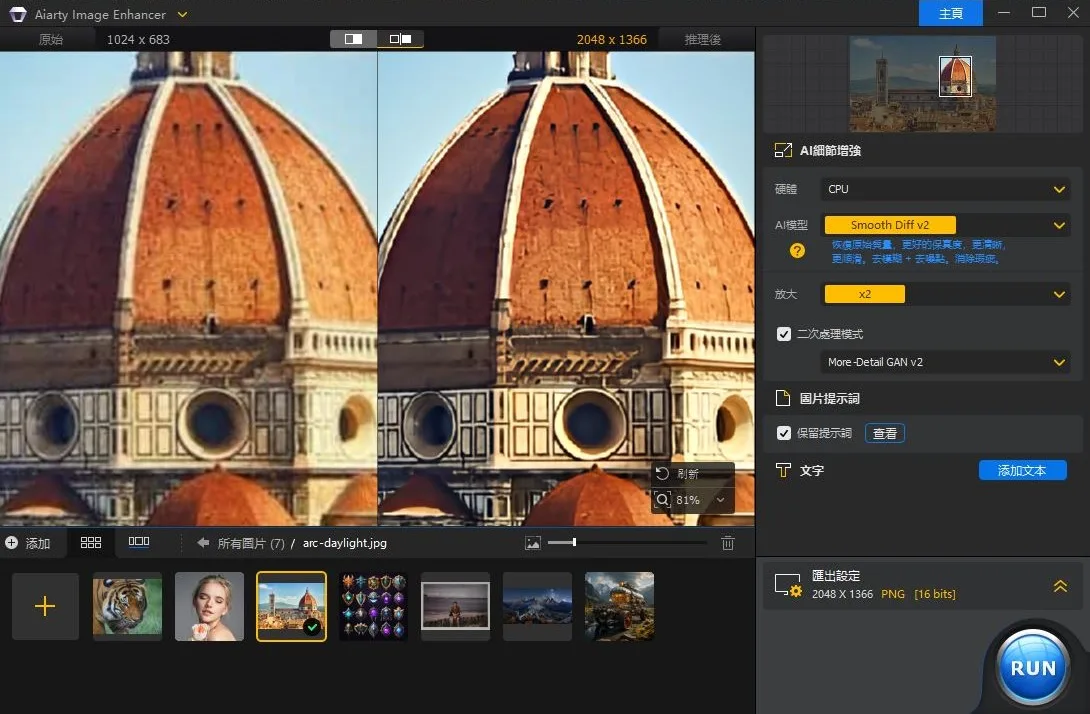
Task: Click the 添加文本 button
Action: (1022, 470)
